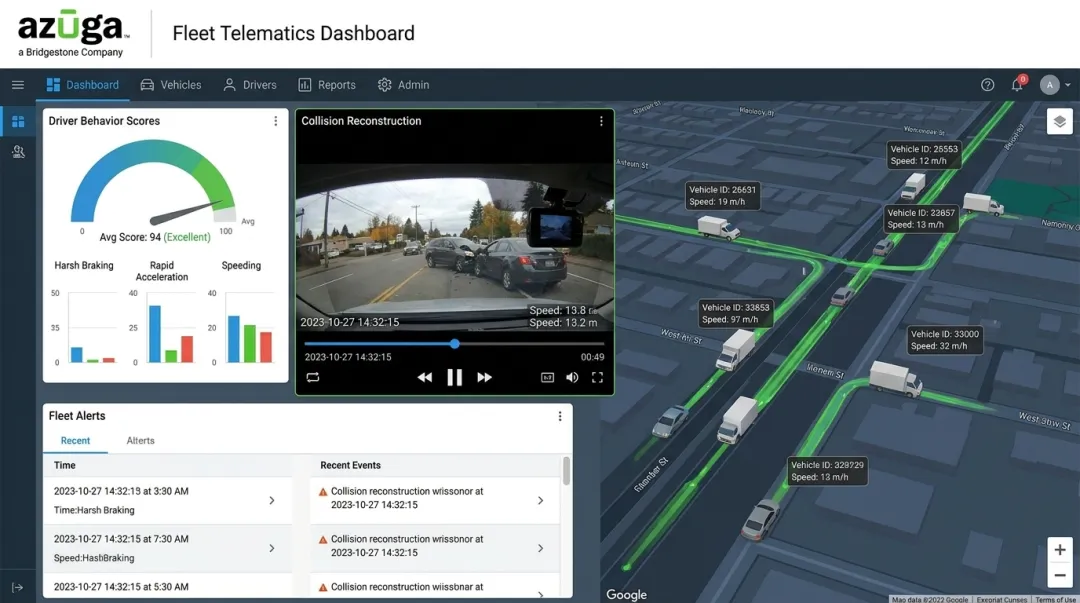1080x603 pixels.
Task: Open Fleet Alerts options menu
Action: click(560, 416)
